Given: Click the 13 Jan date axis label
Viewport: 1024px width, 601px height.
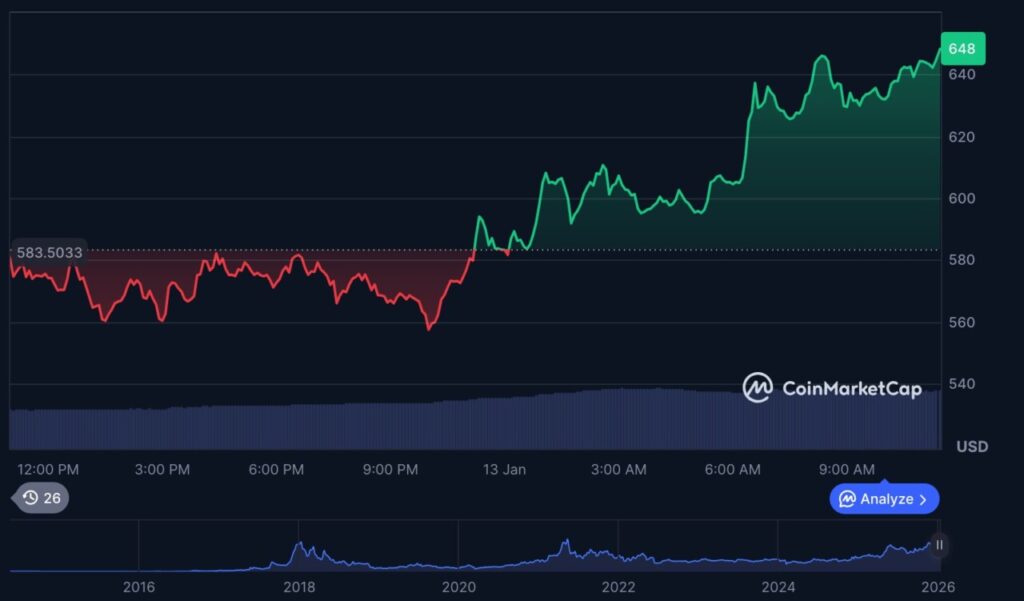Looking at the screenshot, I should (504, 469).
